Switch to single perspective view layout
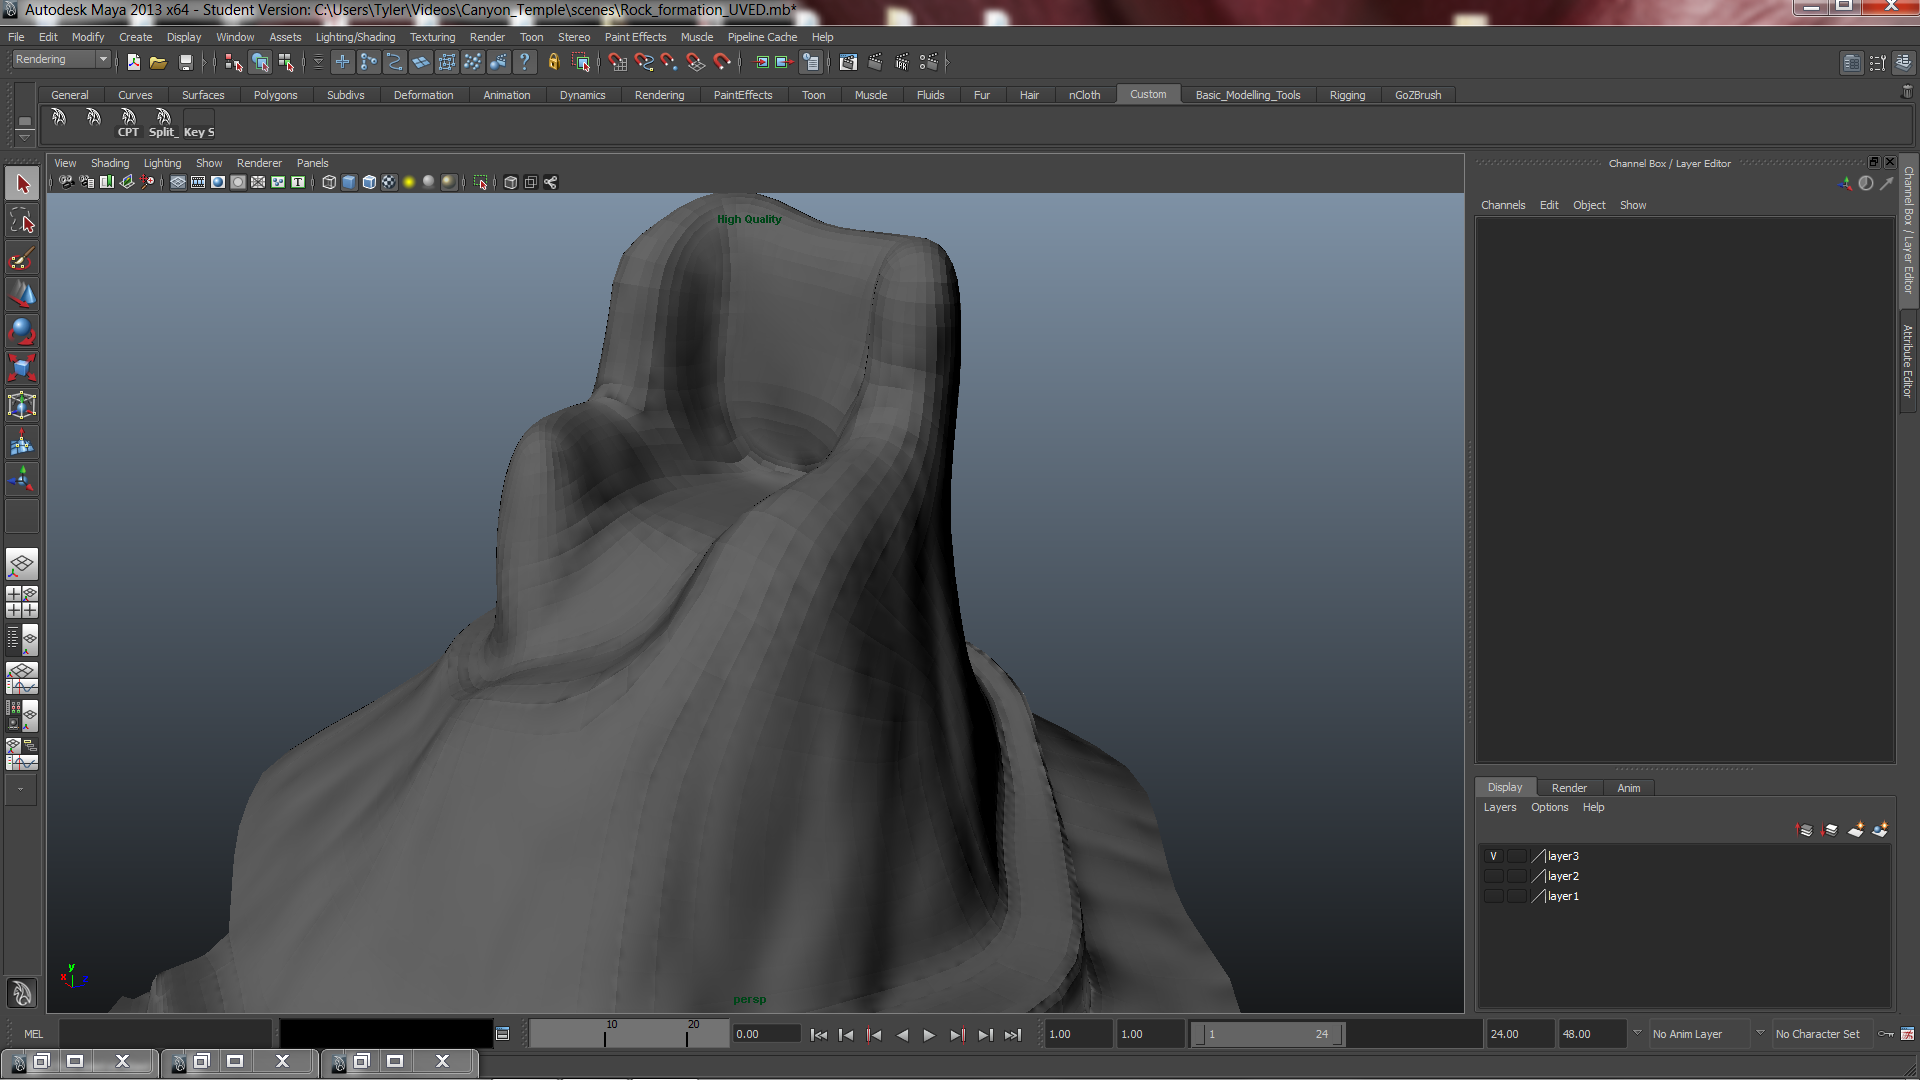Screen dimensions: 1920x1080 click(x=22, y=564)
